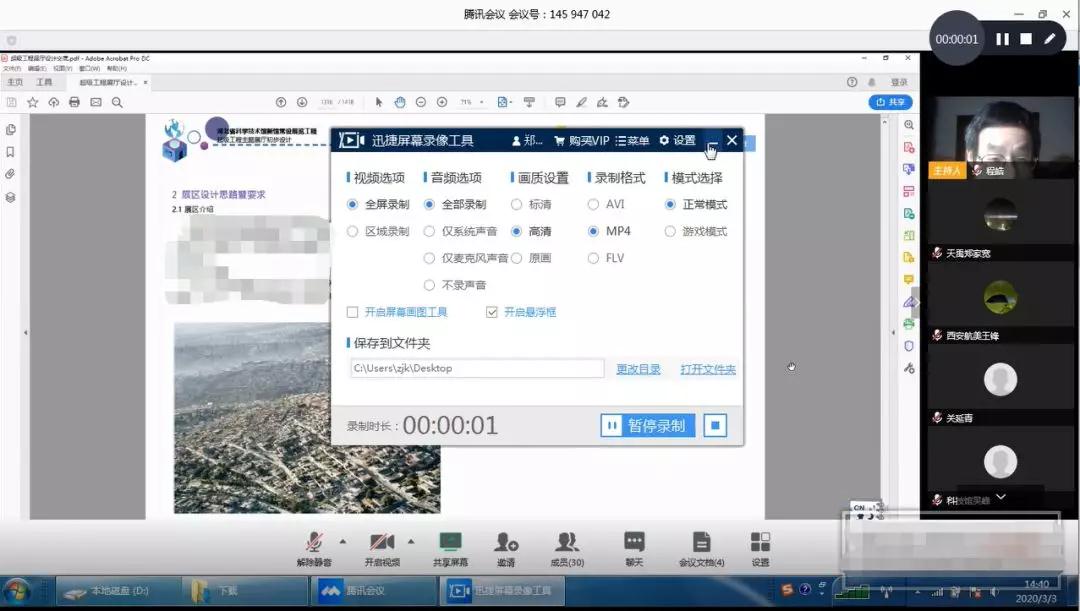Open layers panel in Acrobat left sidebar

point(10,197)
